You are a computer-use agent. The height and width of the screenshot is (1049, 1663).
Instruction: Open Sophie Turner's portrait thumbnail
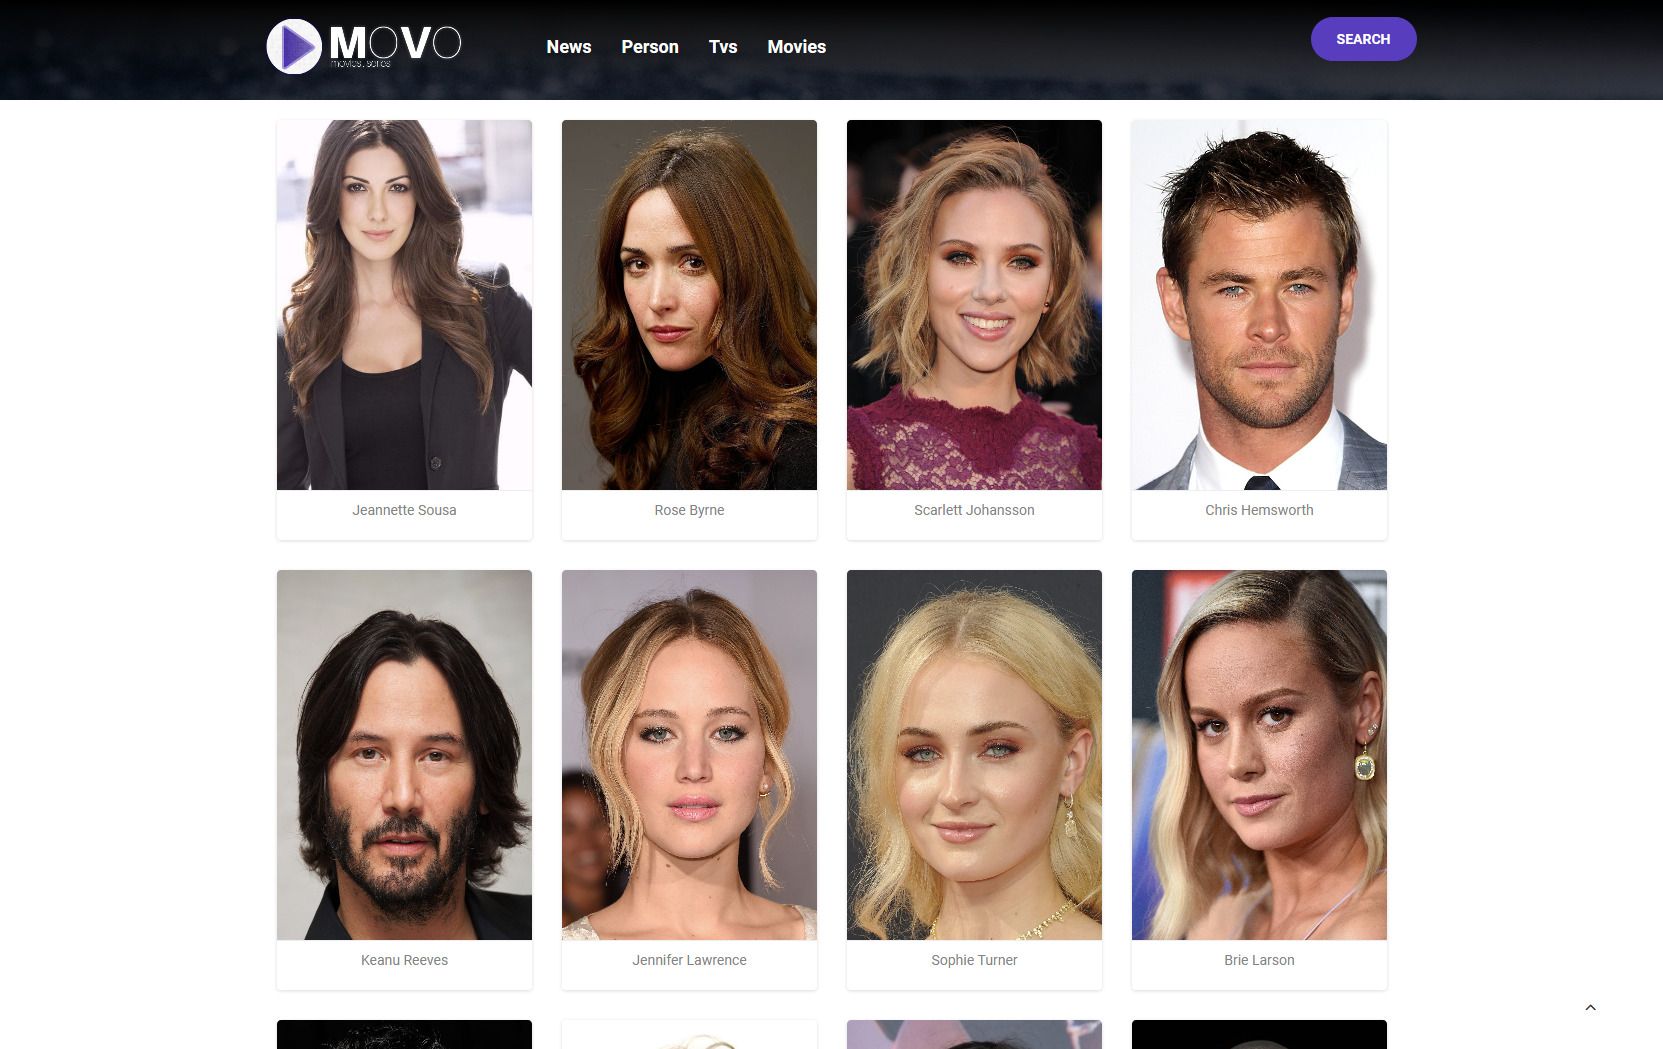click(974, 755)
